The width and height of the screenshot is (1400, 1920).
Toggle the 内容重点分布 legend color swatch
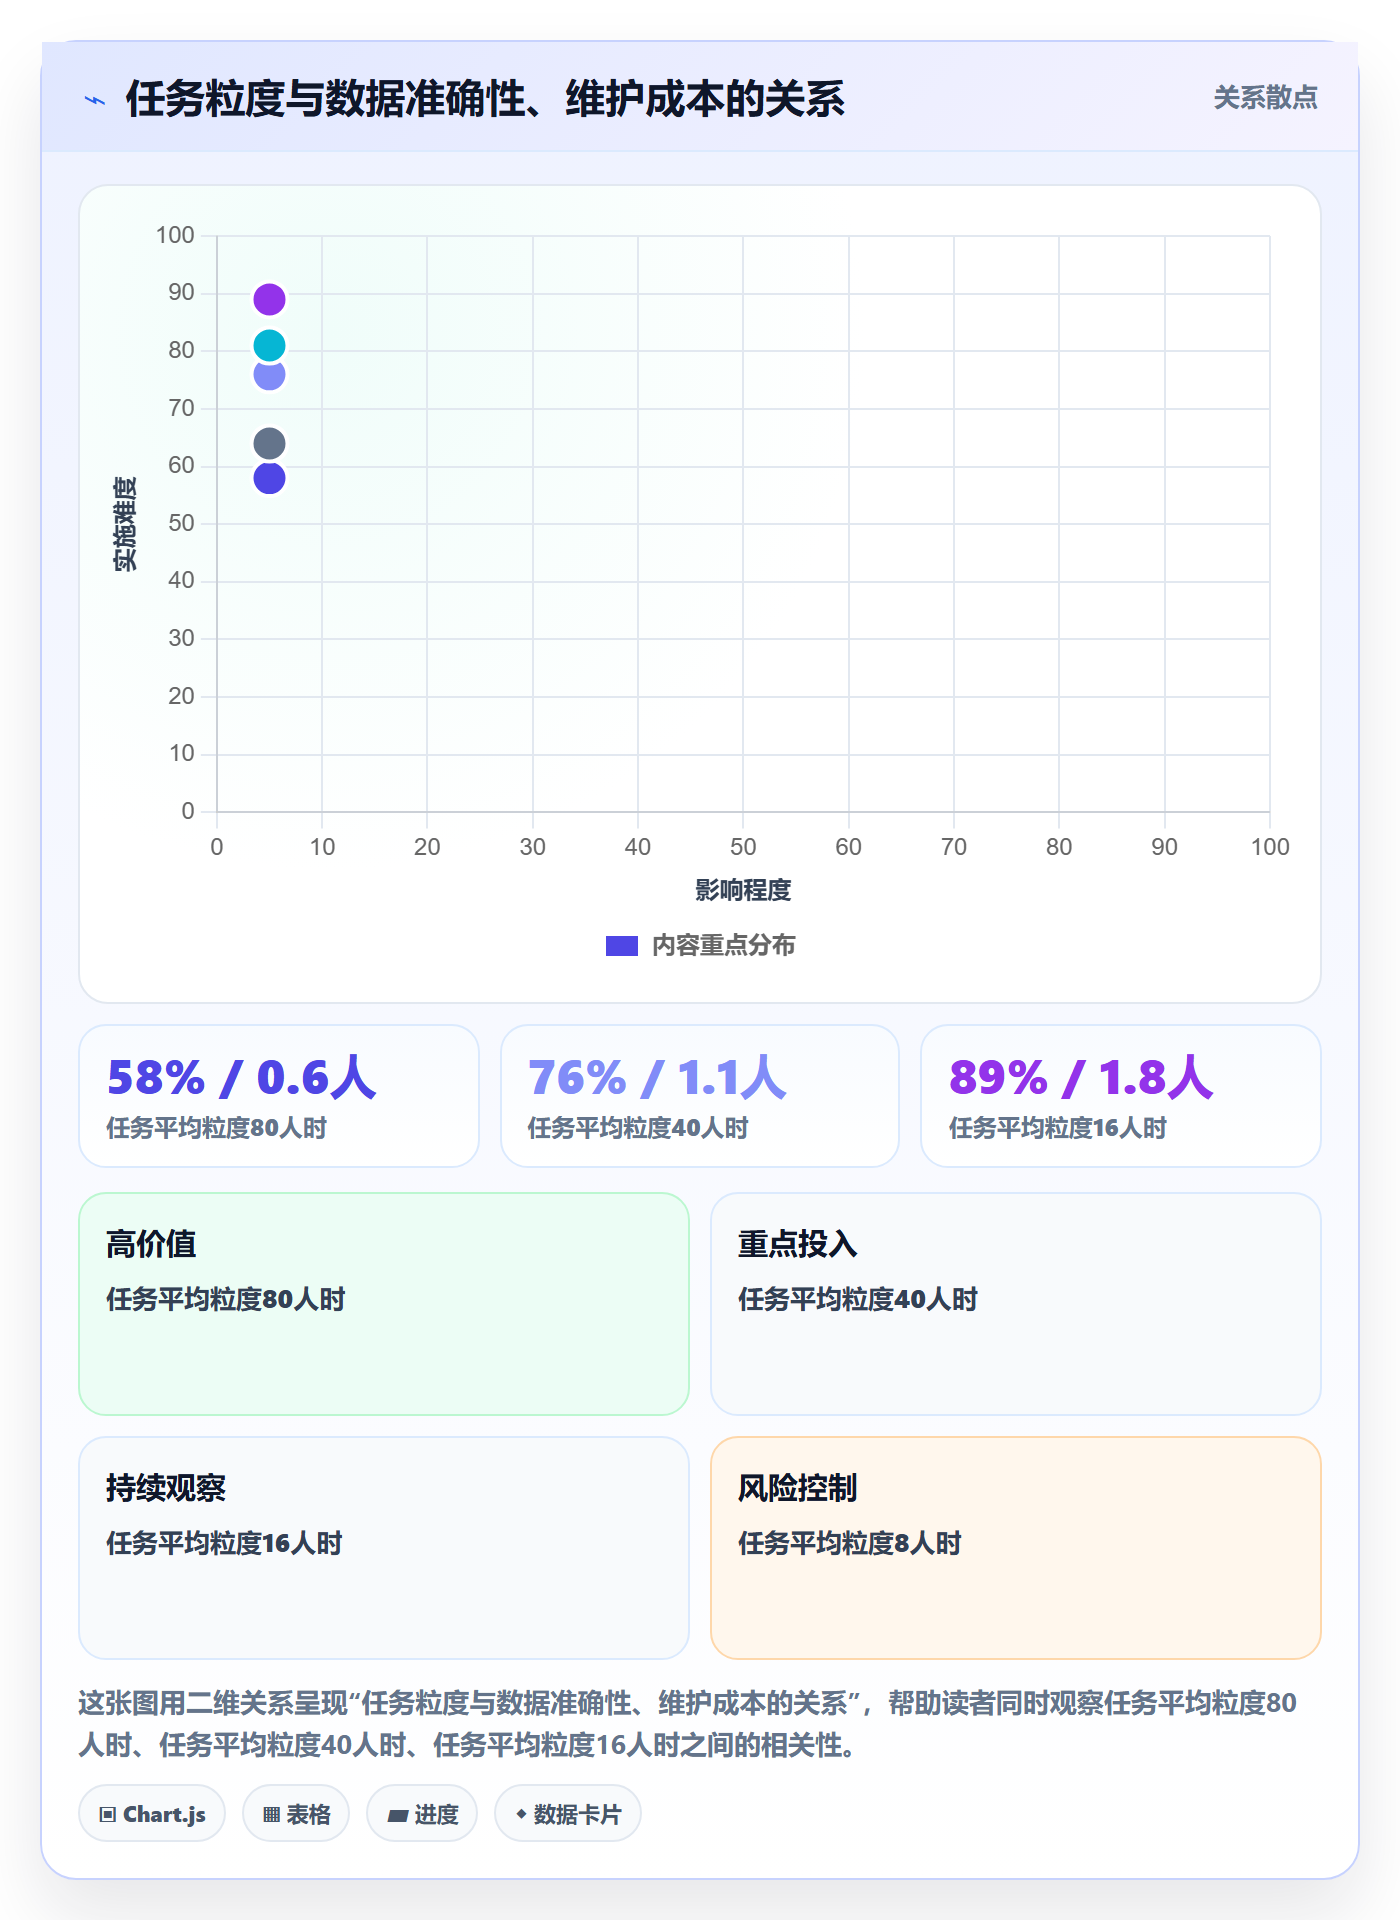coord(622,946)
